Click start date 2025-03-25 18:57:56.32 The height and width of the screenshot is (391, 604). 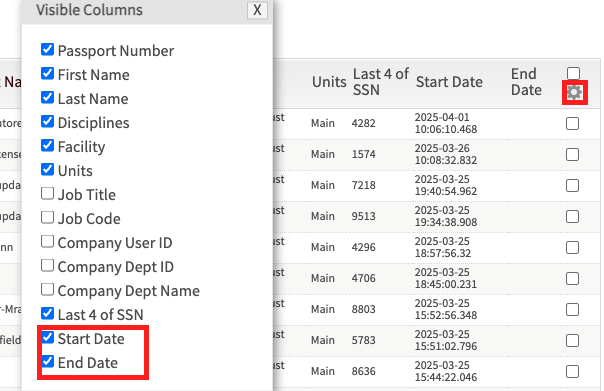[443, 247]
